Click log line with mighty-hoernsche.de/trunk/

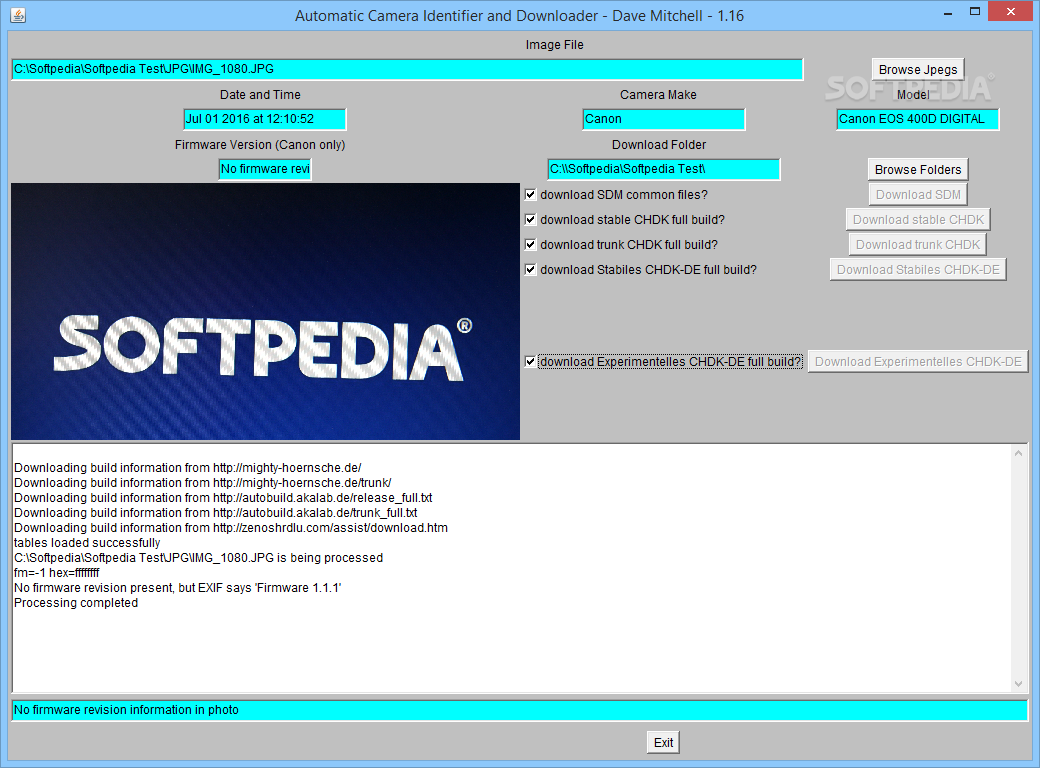(x=203, y=483)
